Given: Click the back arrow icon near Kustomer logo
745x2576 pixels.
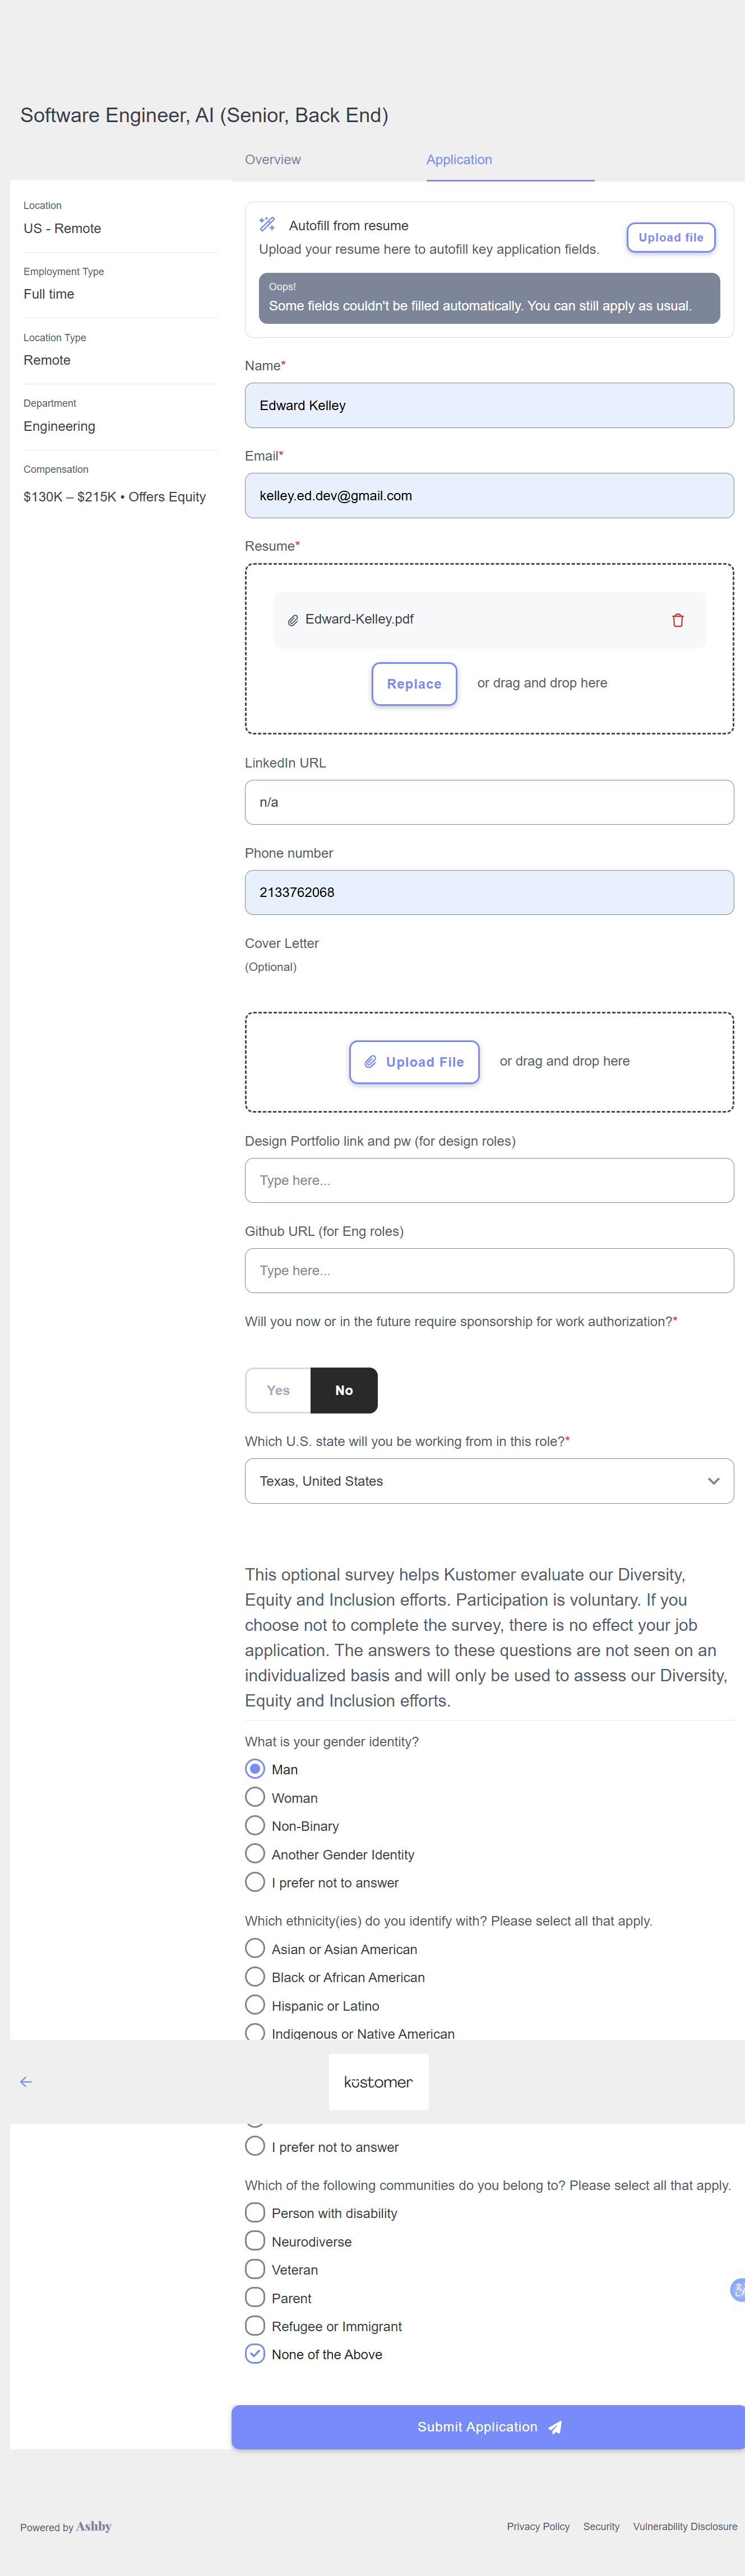Looking at the screenshot, I should tap(26, 2081).
